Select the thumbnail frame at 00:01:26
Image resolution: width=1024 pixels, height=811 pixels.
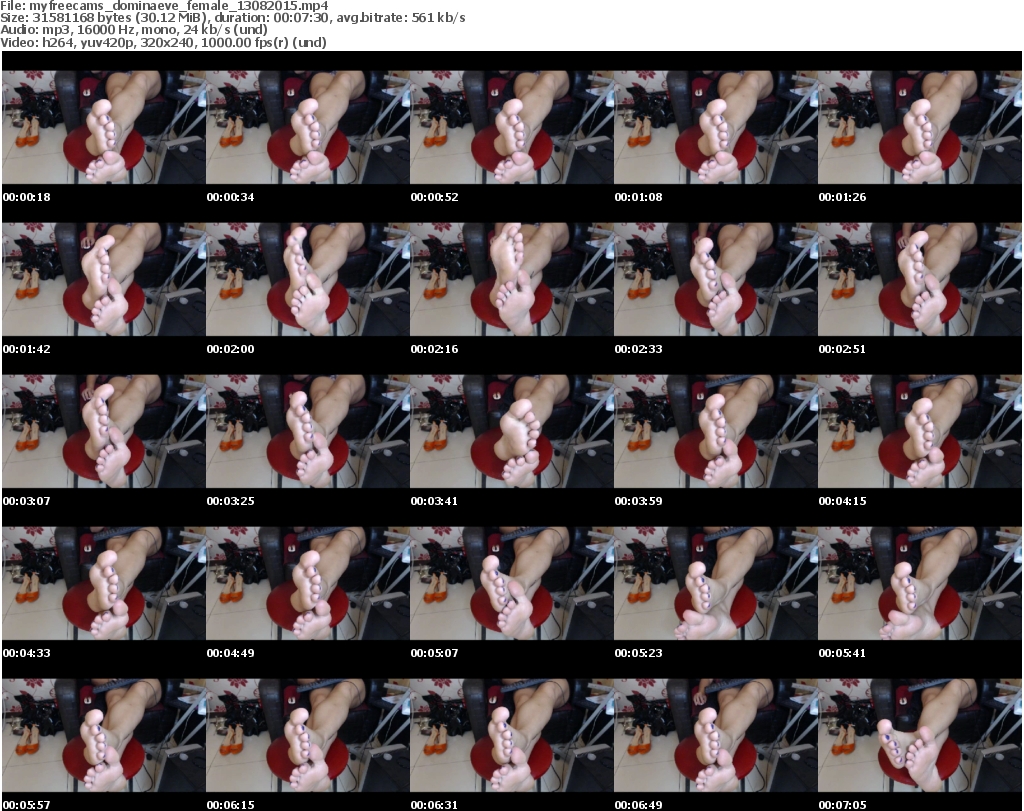point(920,127)
